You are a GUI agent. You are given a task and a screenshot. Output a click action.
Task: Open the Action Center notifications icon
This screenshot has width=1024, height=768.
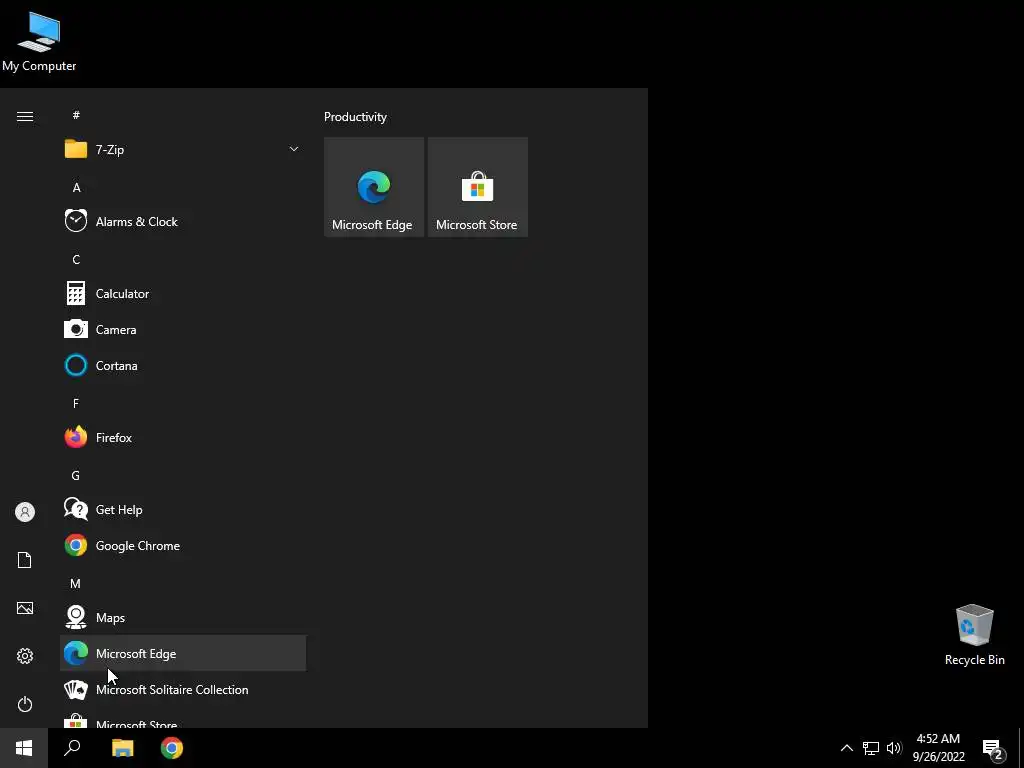coord(993,748)
